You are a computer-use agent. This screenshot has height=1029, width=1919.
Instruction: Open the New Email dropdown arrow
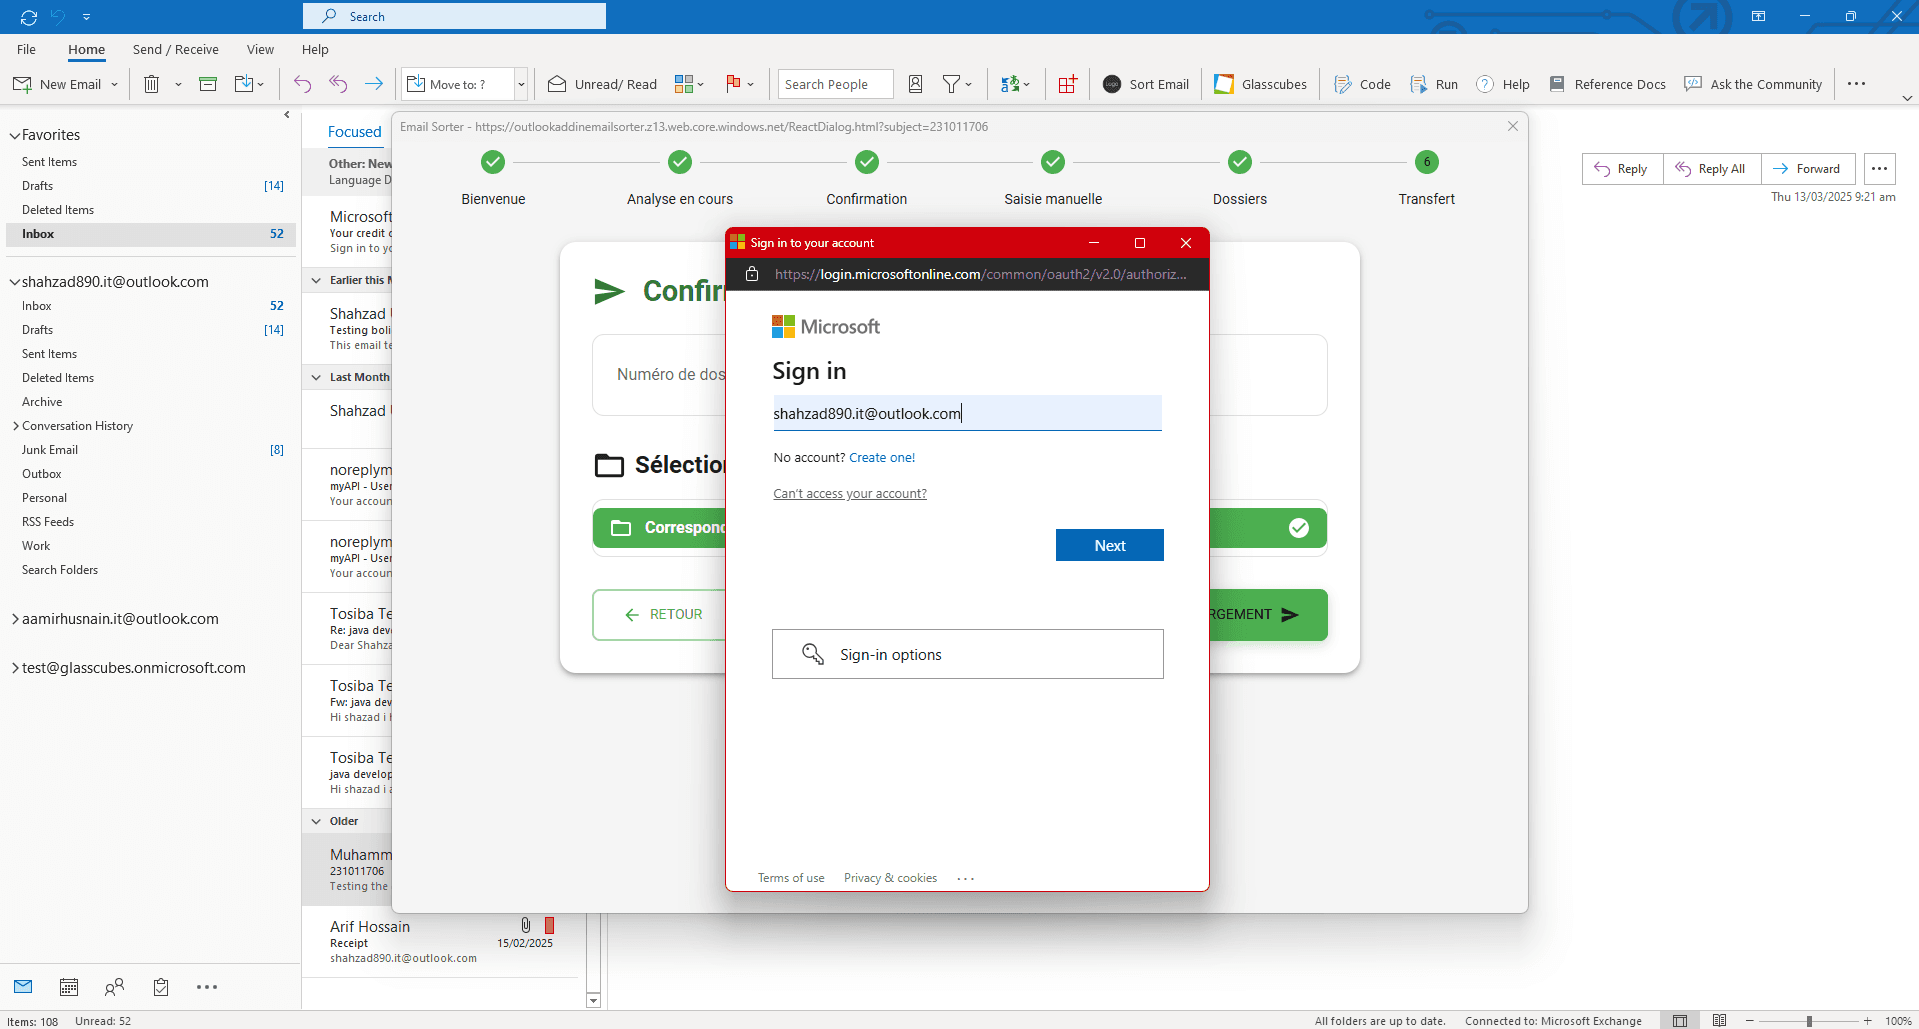[x=114, y=84]
